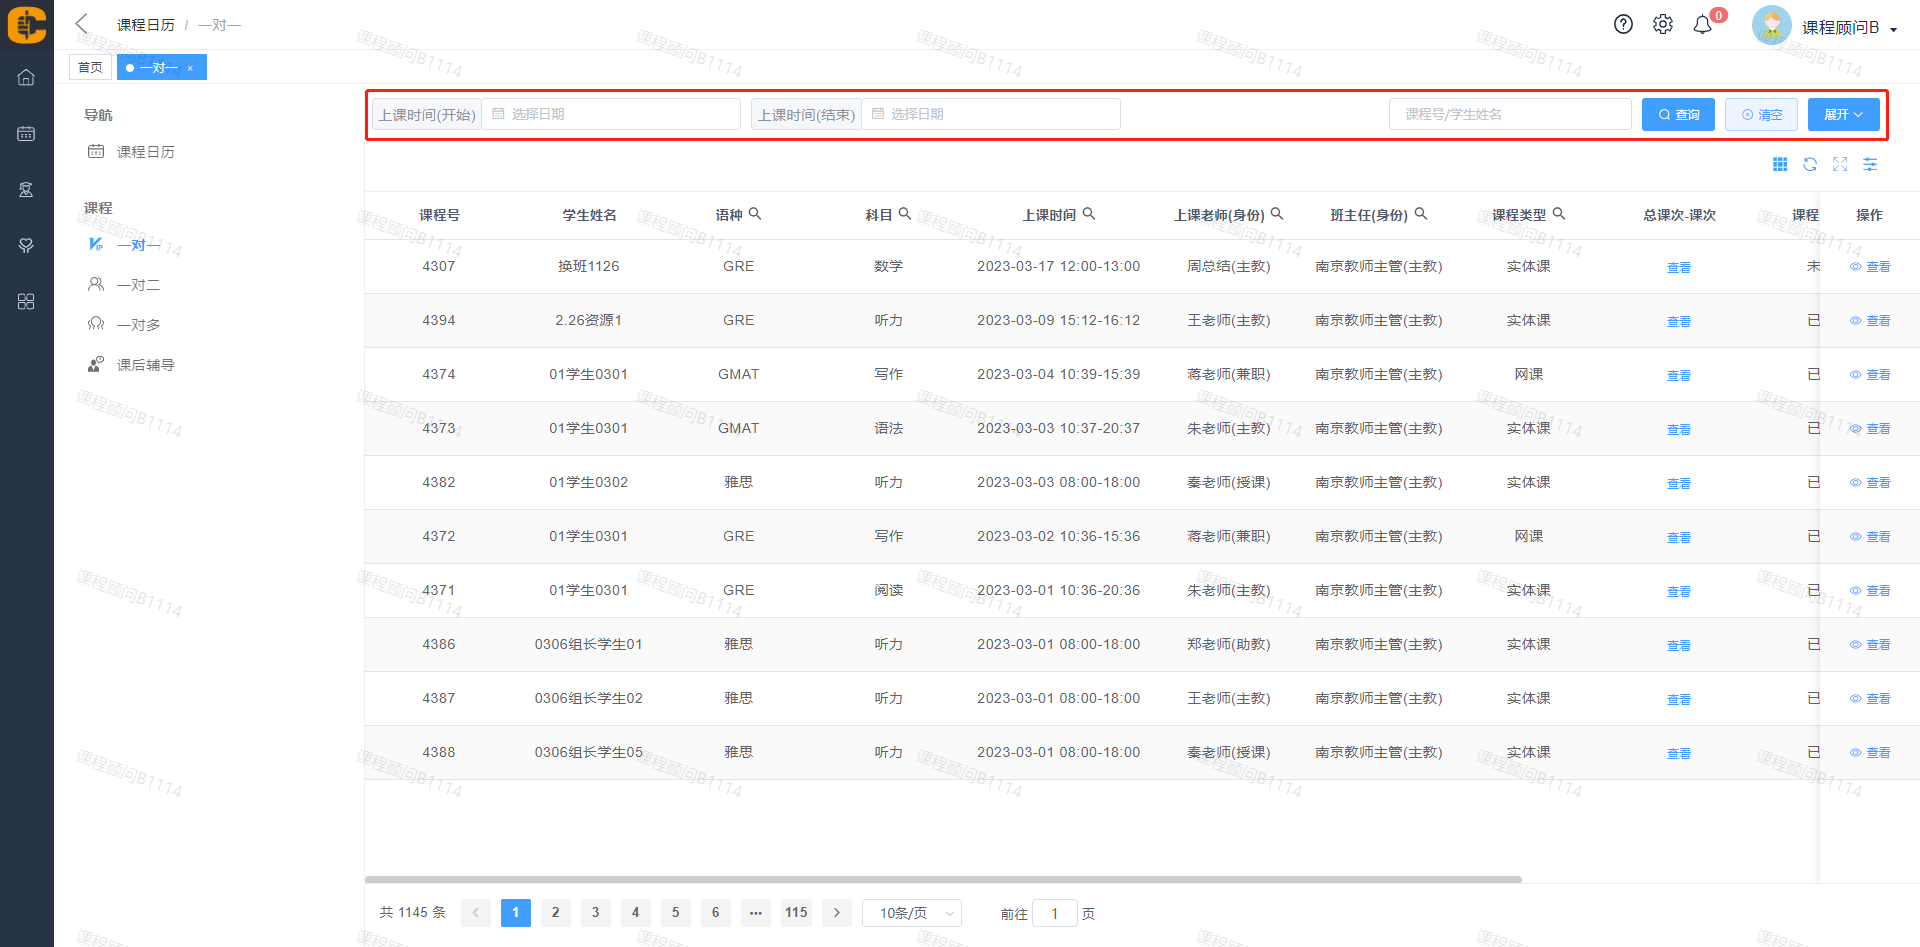Screen dimensions: 1920x947
Task: Open the home icon in left sidebar
Action: pos(26,77)
